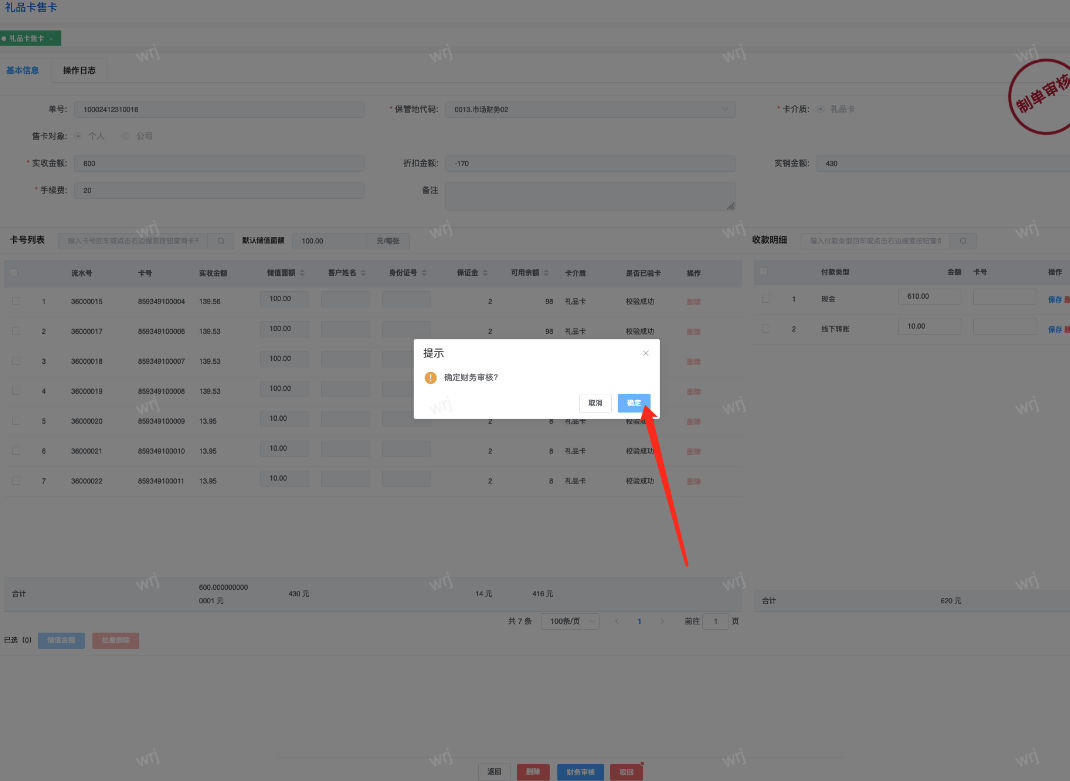The image size is (1070, 781).
Task: Go to next page arrow
Action: [662, 621]
